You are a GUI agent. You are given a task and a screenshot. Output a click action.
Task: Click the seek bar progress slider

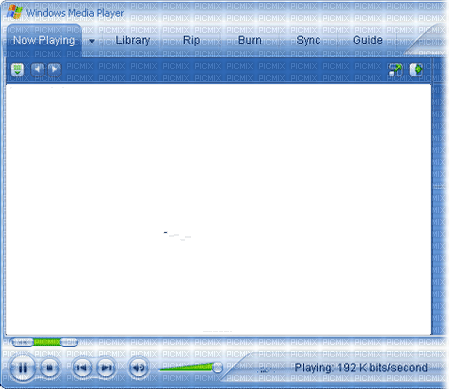click(x=44, y=342)
